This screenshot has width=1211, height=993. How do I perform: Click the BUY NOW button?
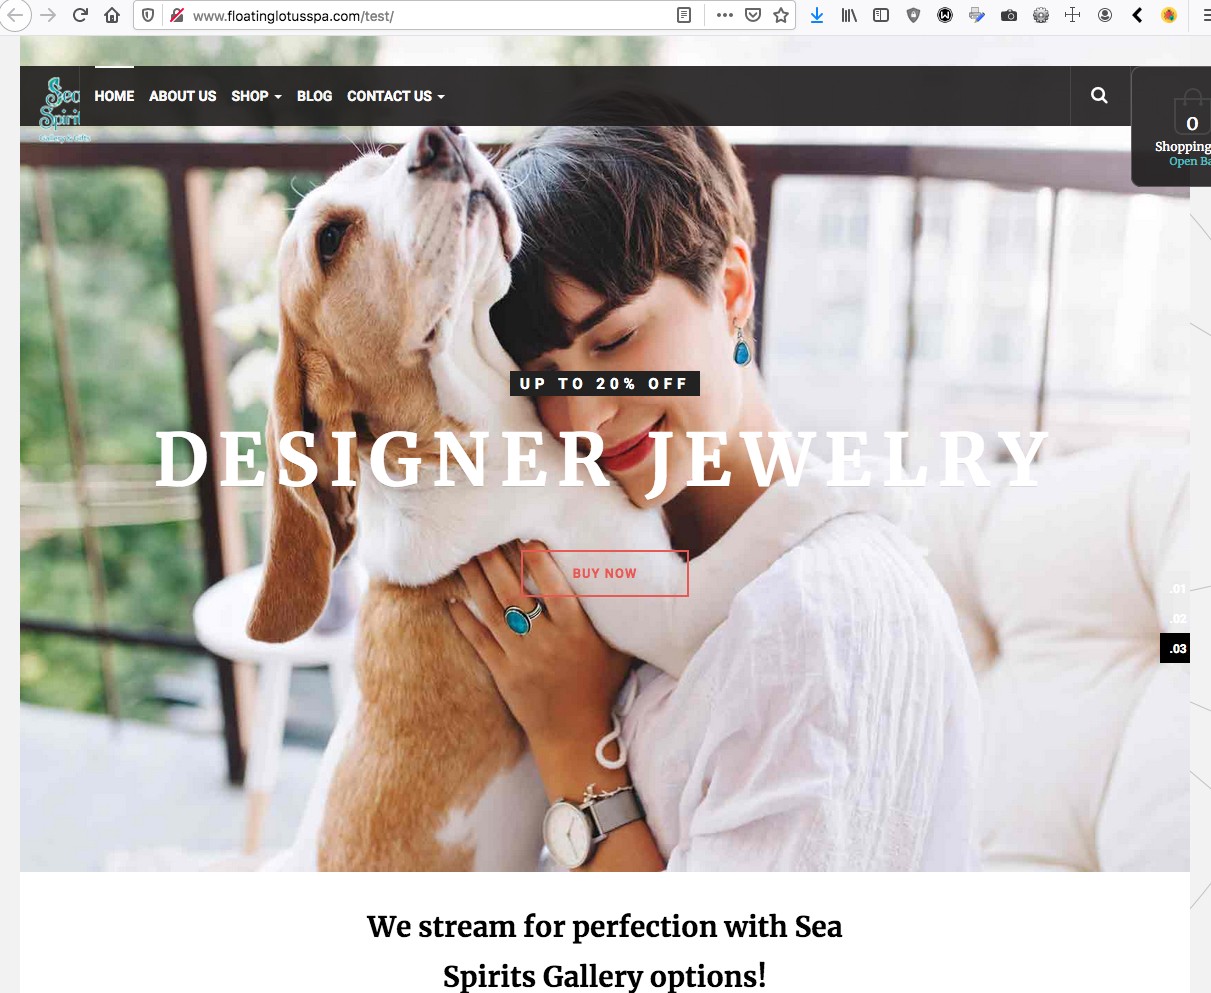click(x=605, y=573)
